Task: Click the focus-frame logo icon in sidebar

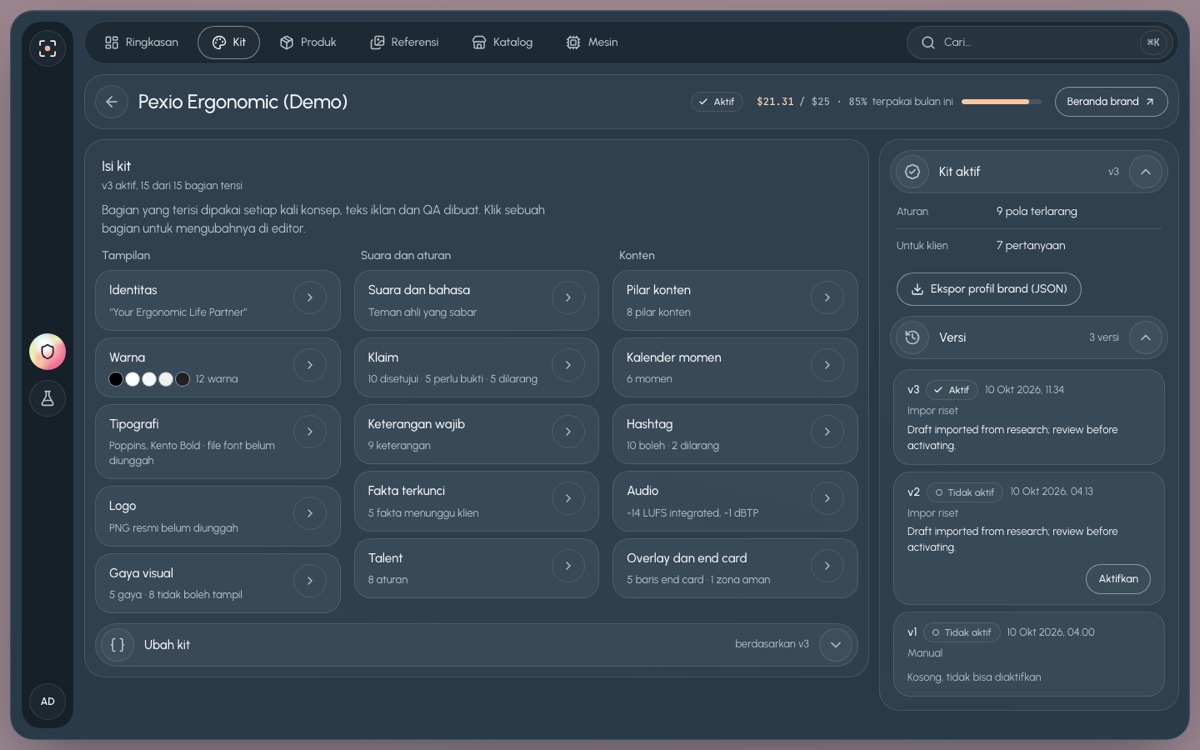Action: point(47,48)
